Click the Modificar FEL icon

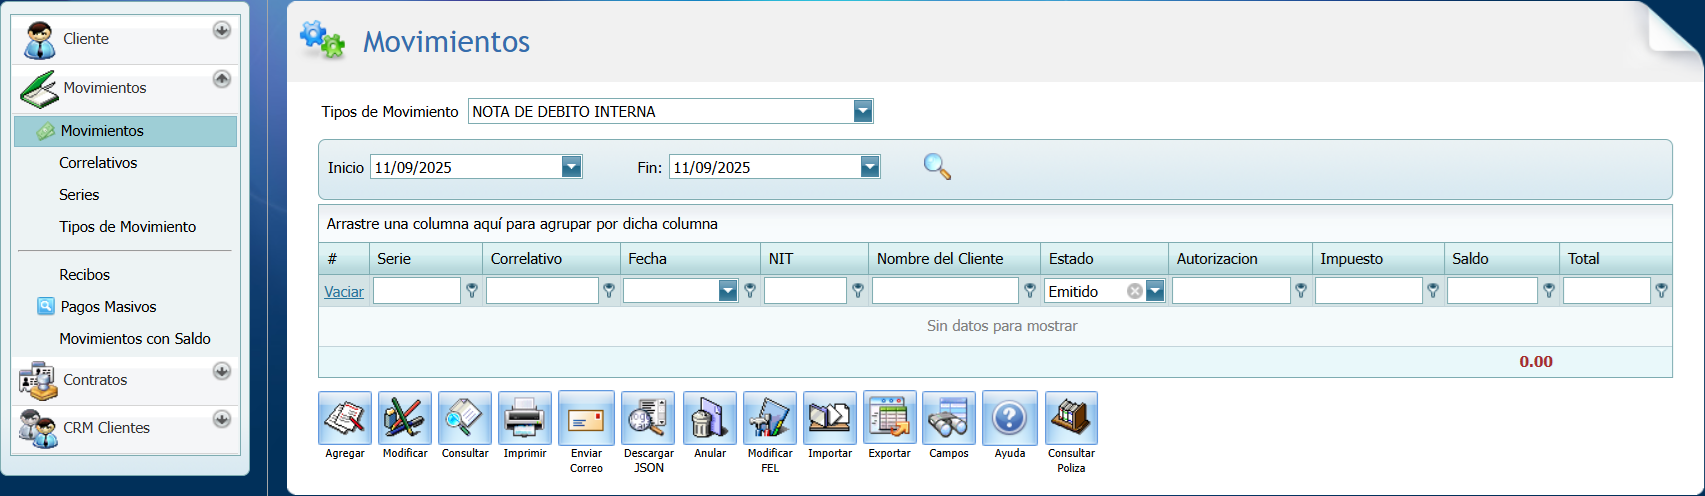pyautogui.click(x=770, y=418)
